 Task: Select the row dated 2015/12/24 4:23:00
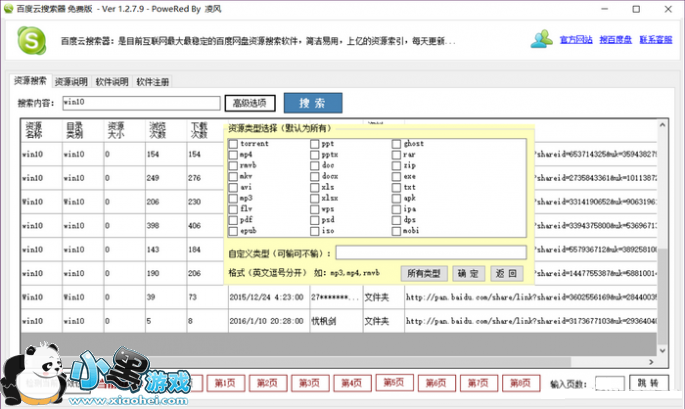tap(339, 297)
